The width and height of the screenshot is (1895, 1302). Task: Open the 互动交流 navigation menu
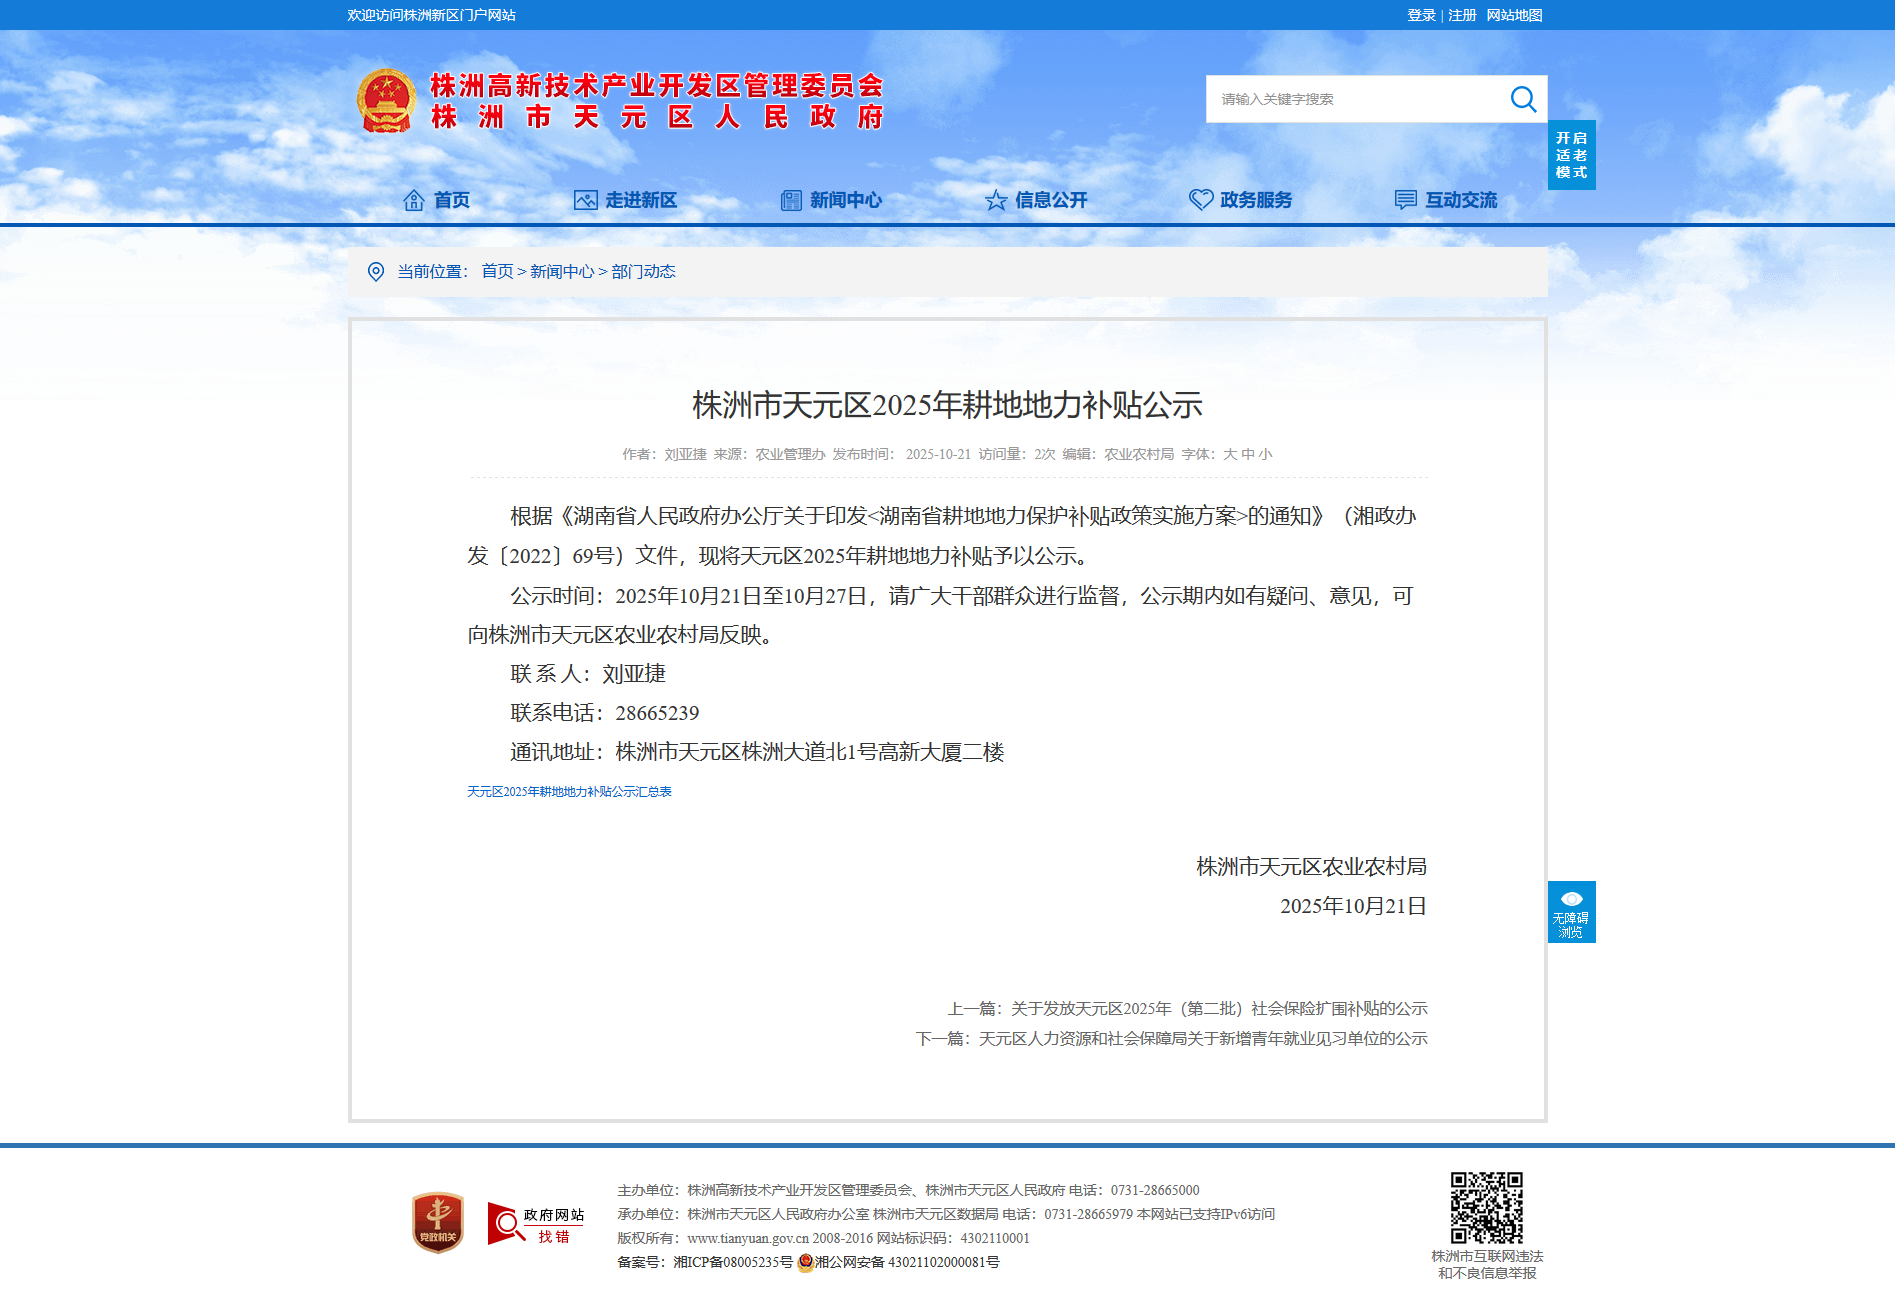pyautogui.click(x=1446, y=200)
